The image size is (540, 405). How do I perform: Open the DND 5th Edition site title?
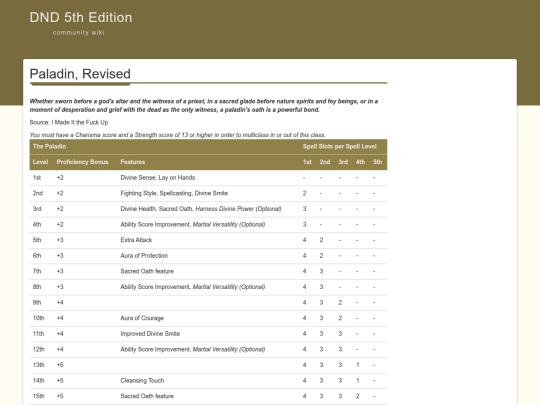coord(81,17)
